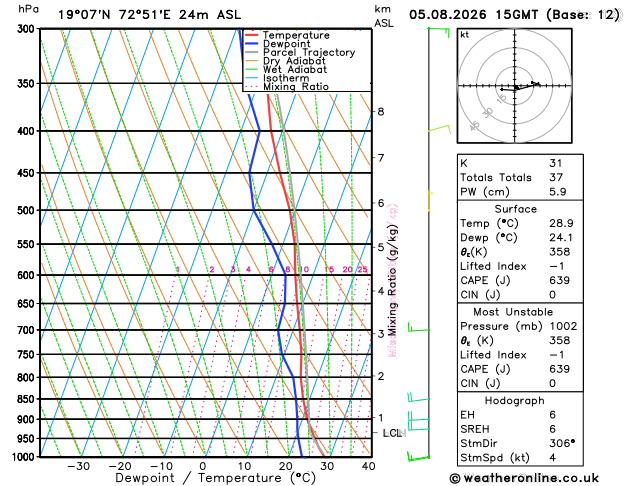The height and width of the screenshot is (486, 629).
Task: Click the wind barb at 1000 hPa level
Action: 418,456
